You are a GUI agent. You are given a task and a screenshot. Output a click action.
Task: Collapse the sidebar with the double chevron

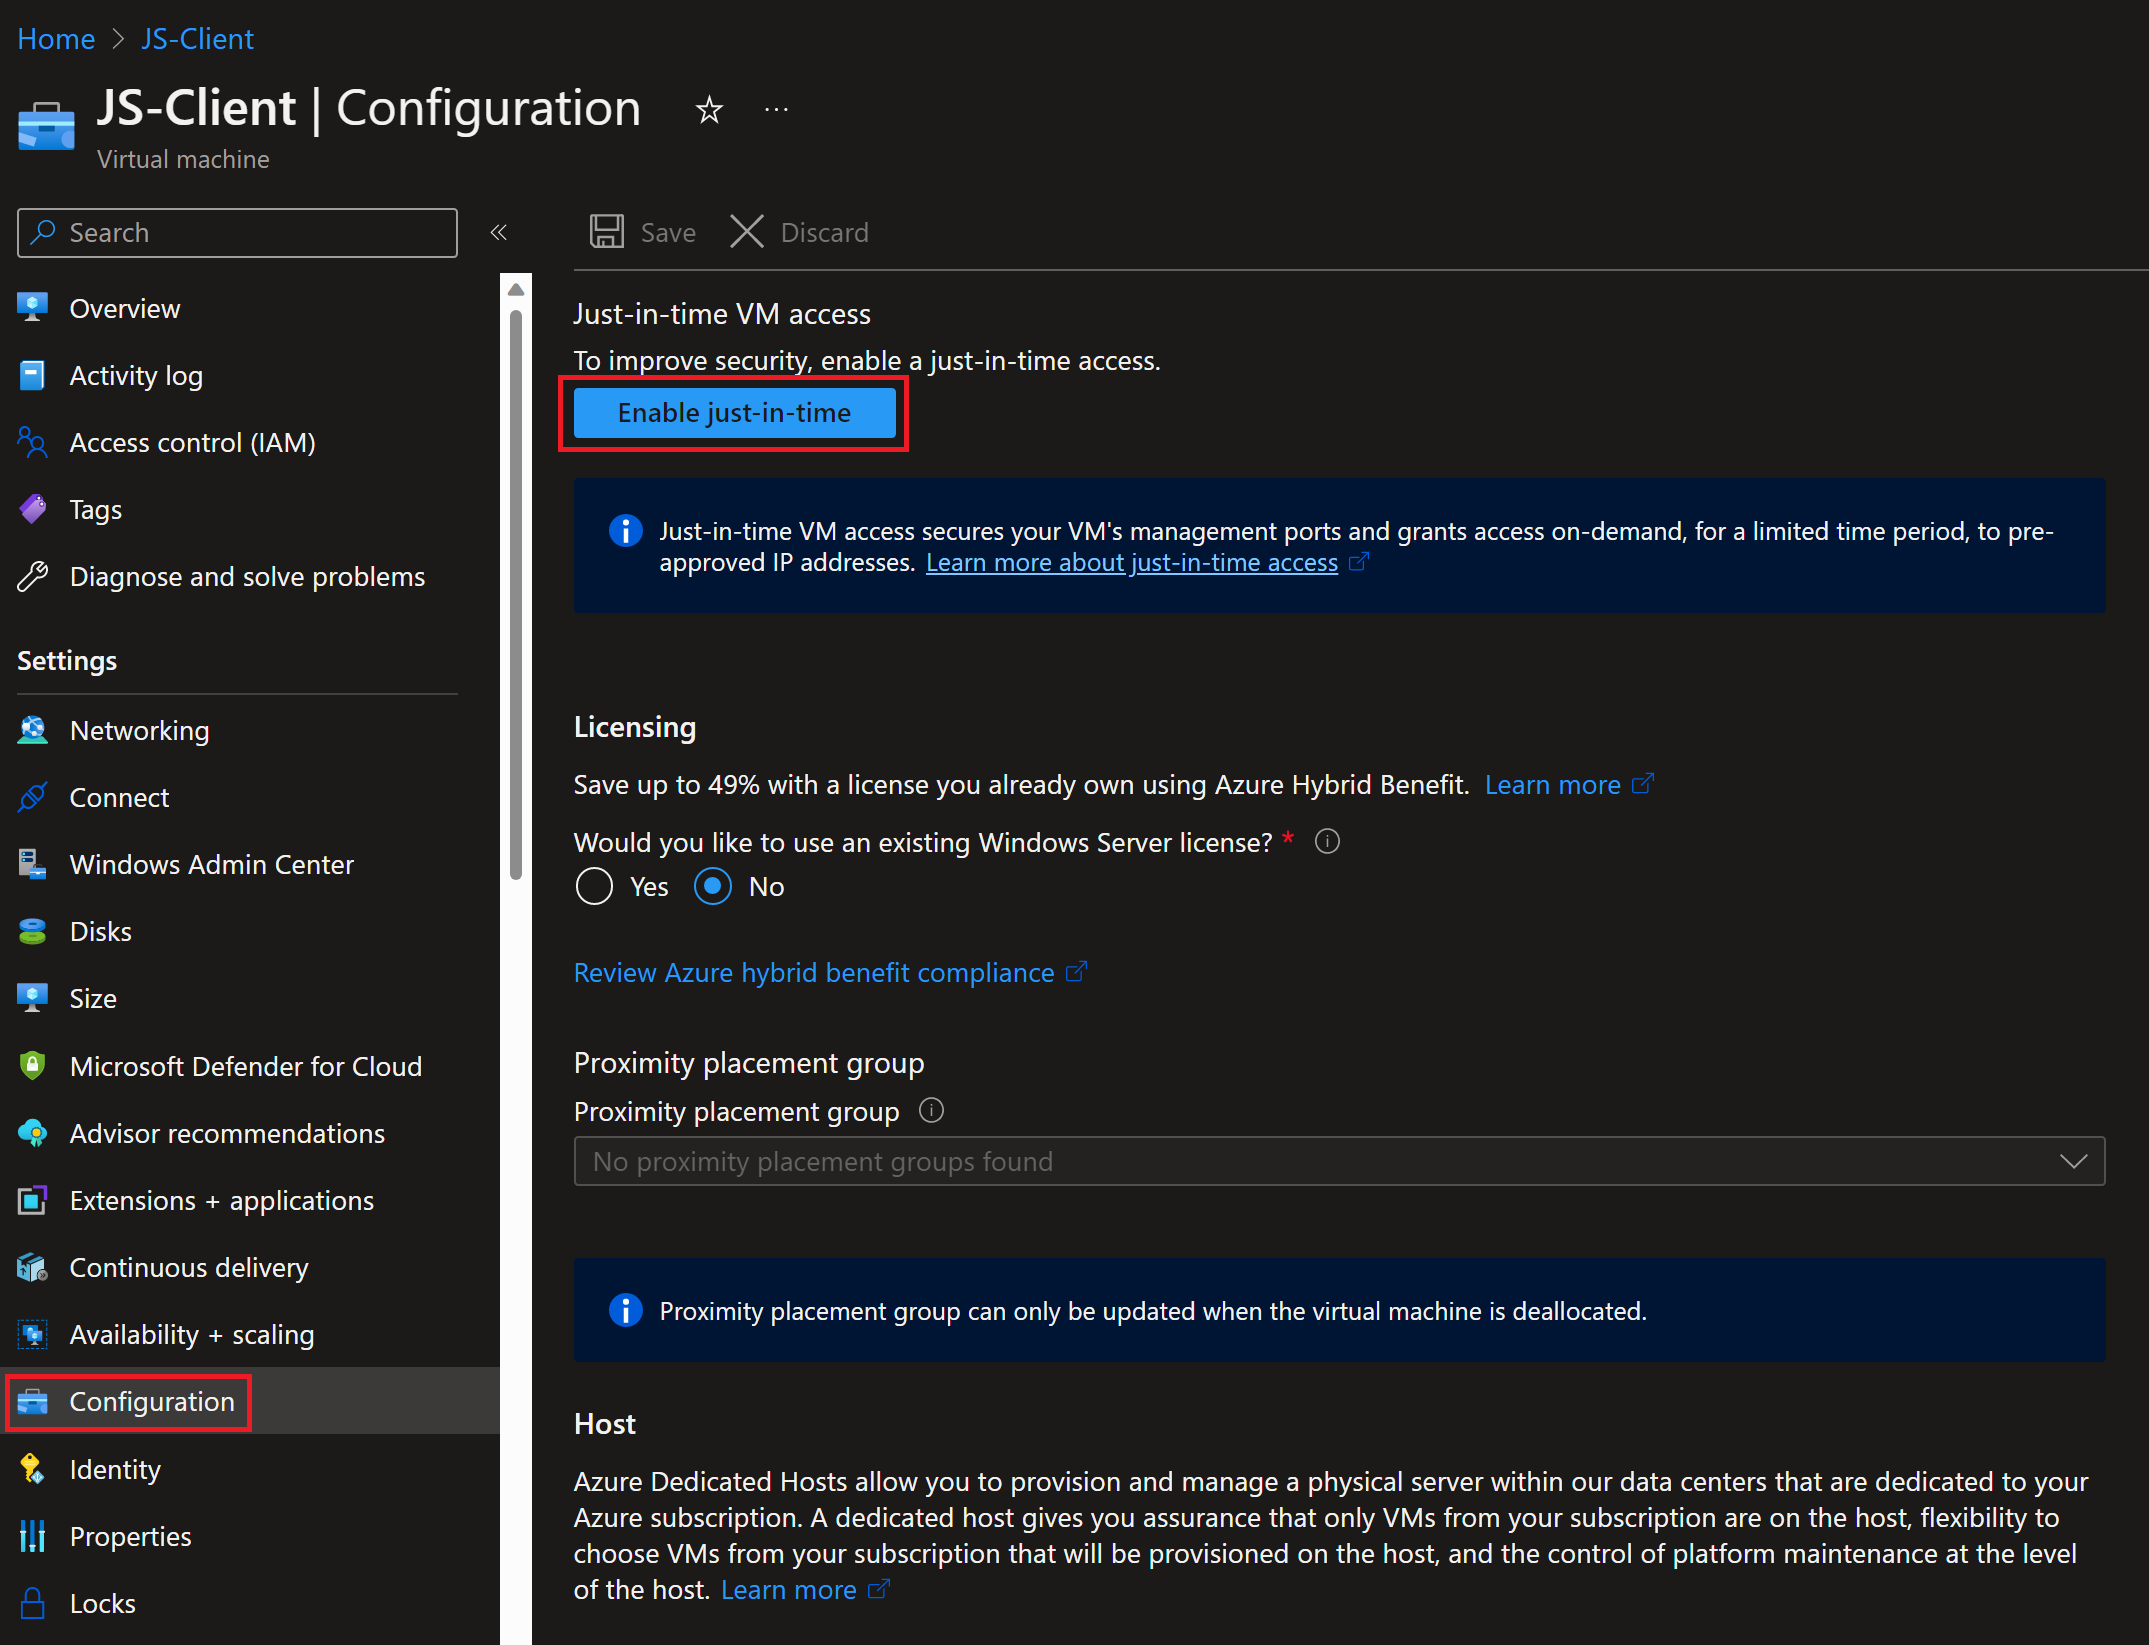(x=499, y=233)
